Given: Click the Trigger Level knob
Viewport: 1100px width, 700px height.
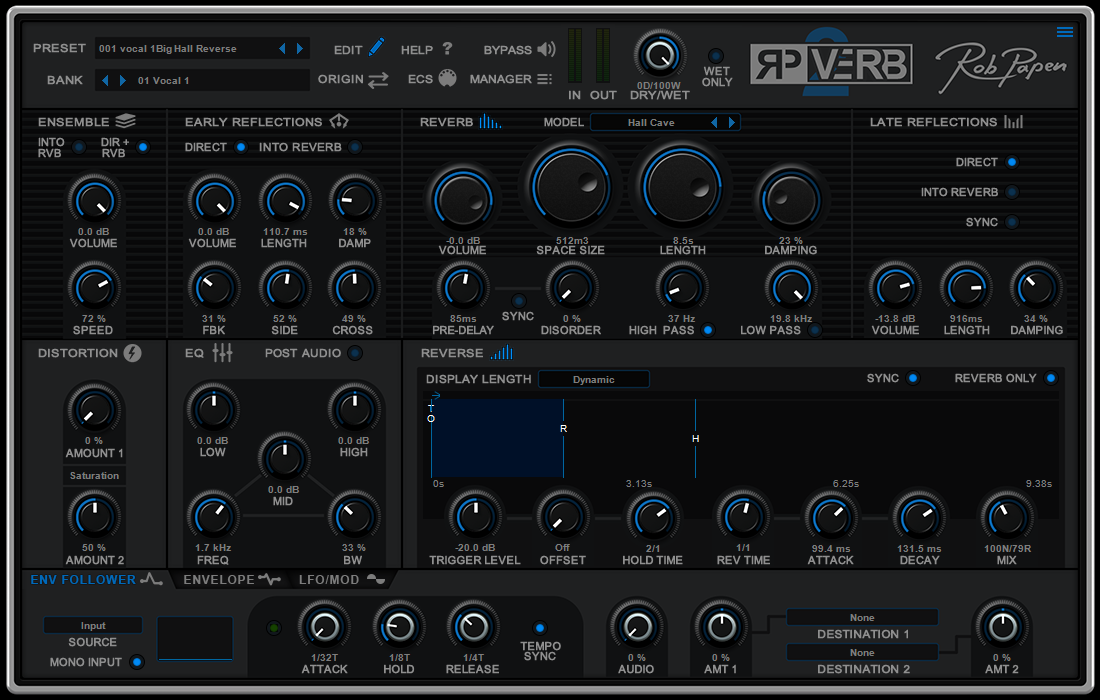Looking at the screenshot, I should [475, 517].
